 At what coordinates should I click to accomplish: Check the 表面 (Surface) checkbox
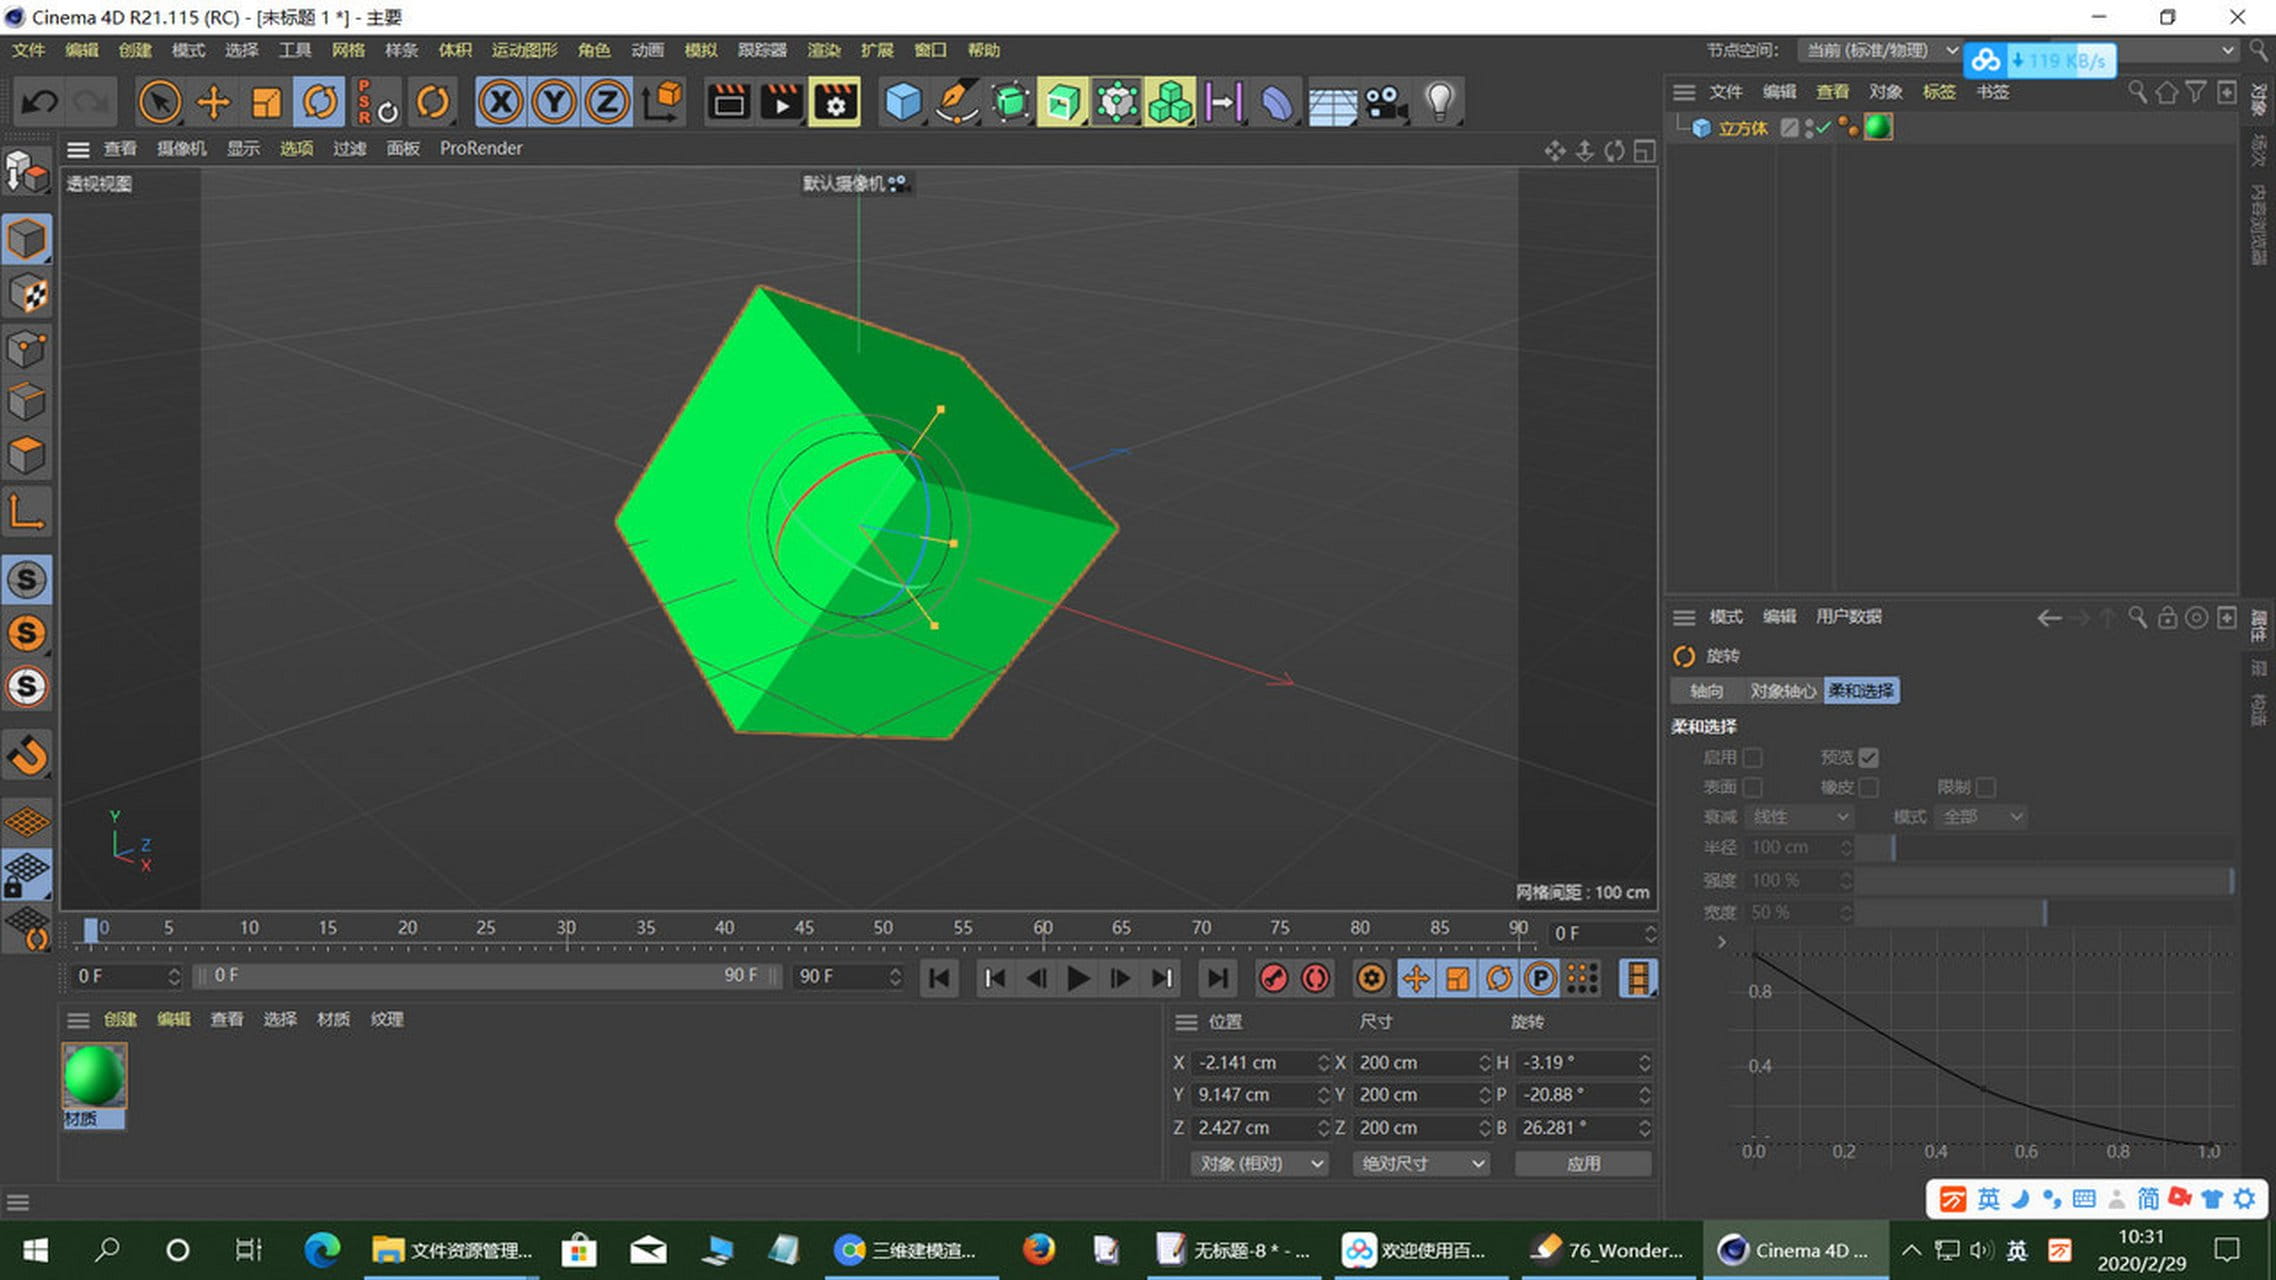1752,787
